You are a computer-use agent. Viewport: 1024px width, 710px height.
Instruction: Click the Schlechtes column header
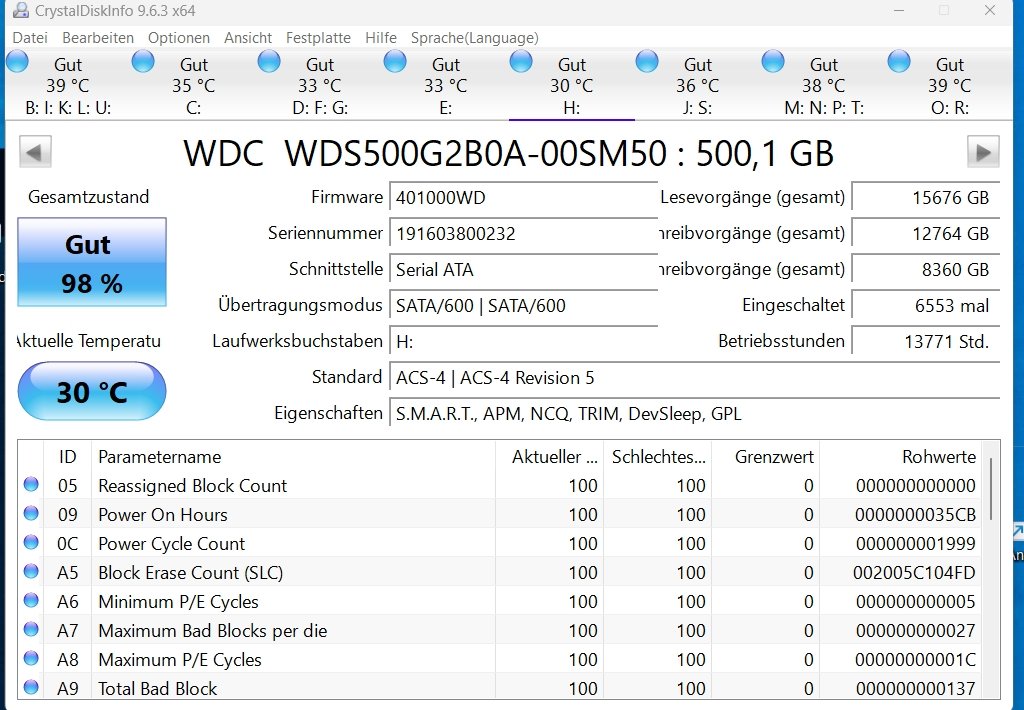point(658,457)
